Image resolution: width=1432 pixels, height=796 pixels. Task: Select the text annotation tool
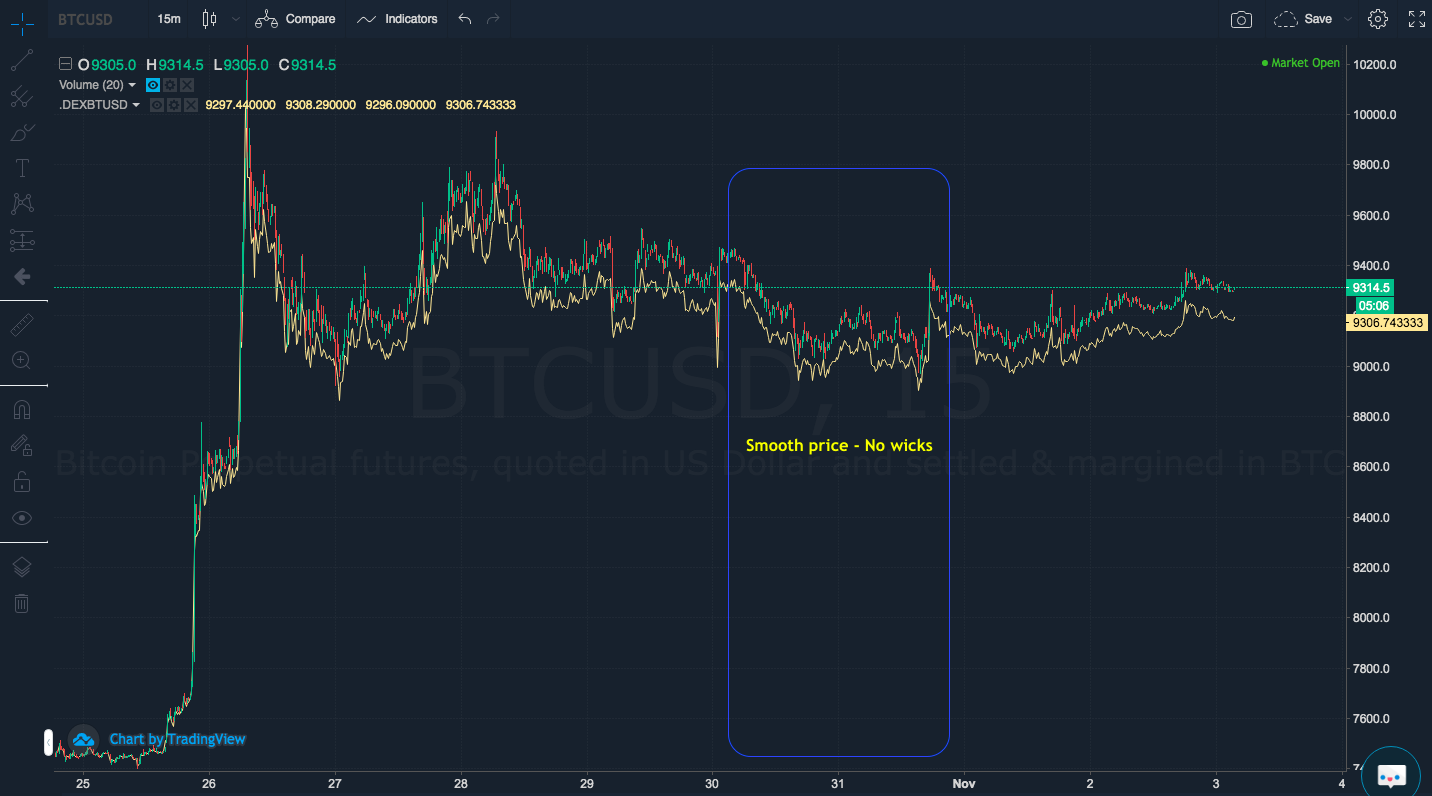click(22, 168)
